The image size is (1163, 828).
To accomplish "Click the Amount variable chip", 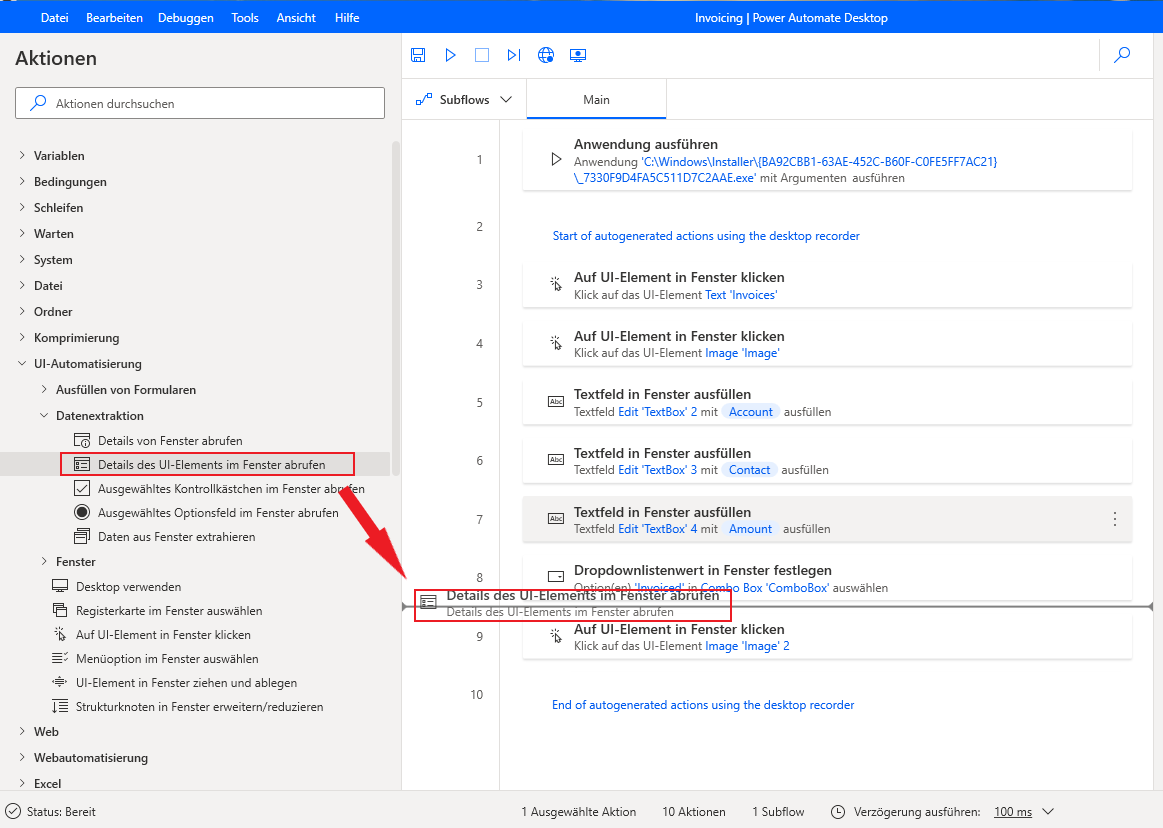I will [x=750, y=529].
